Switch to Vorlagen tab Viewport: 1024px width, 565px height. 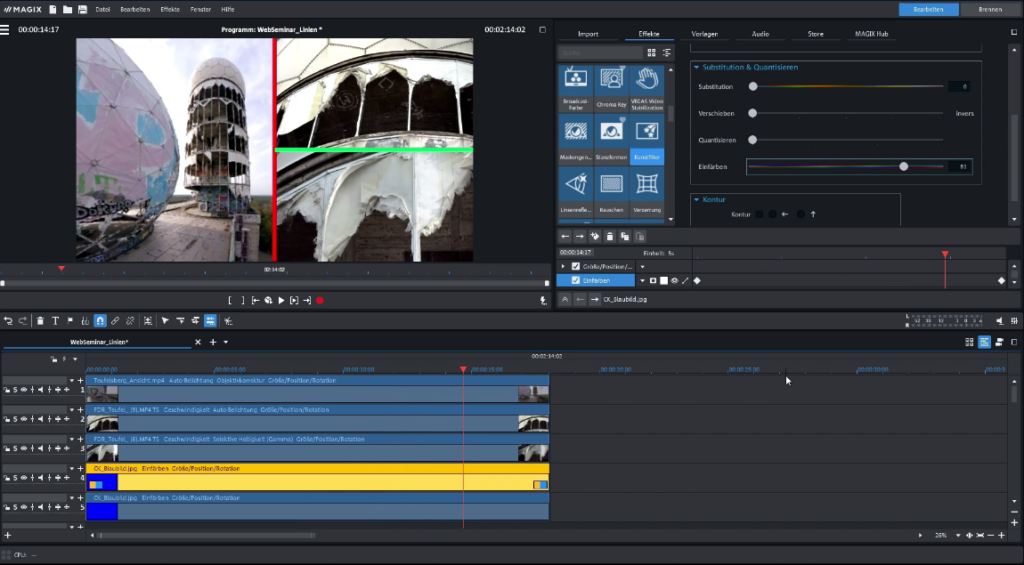point(705,34)
